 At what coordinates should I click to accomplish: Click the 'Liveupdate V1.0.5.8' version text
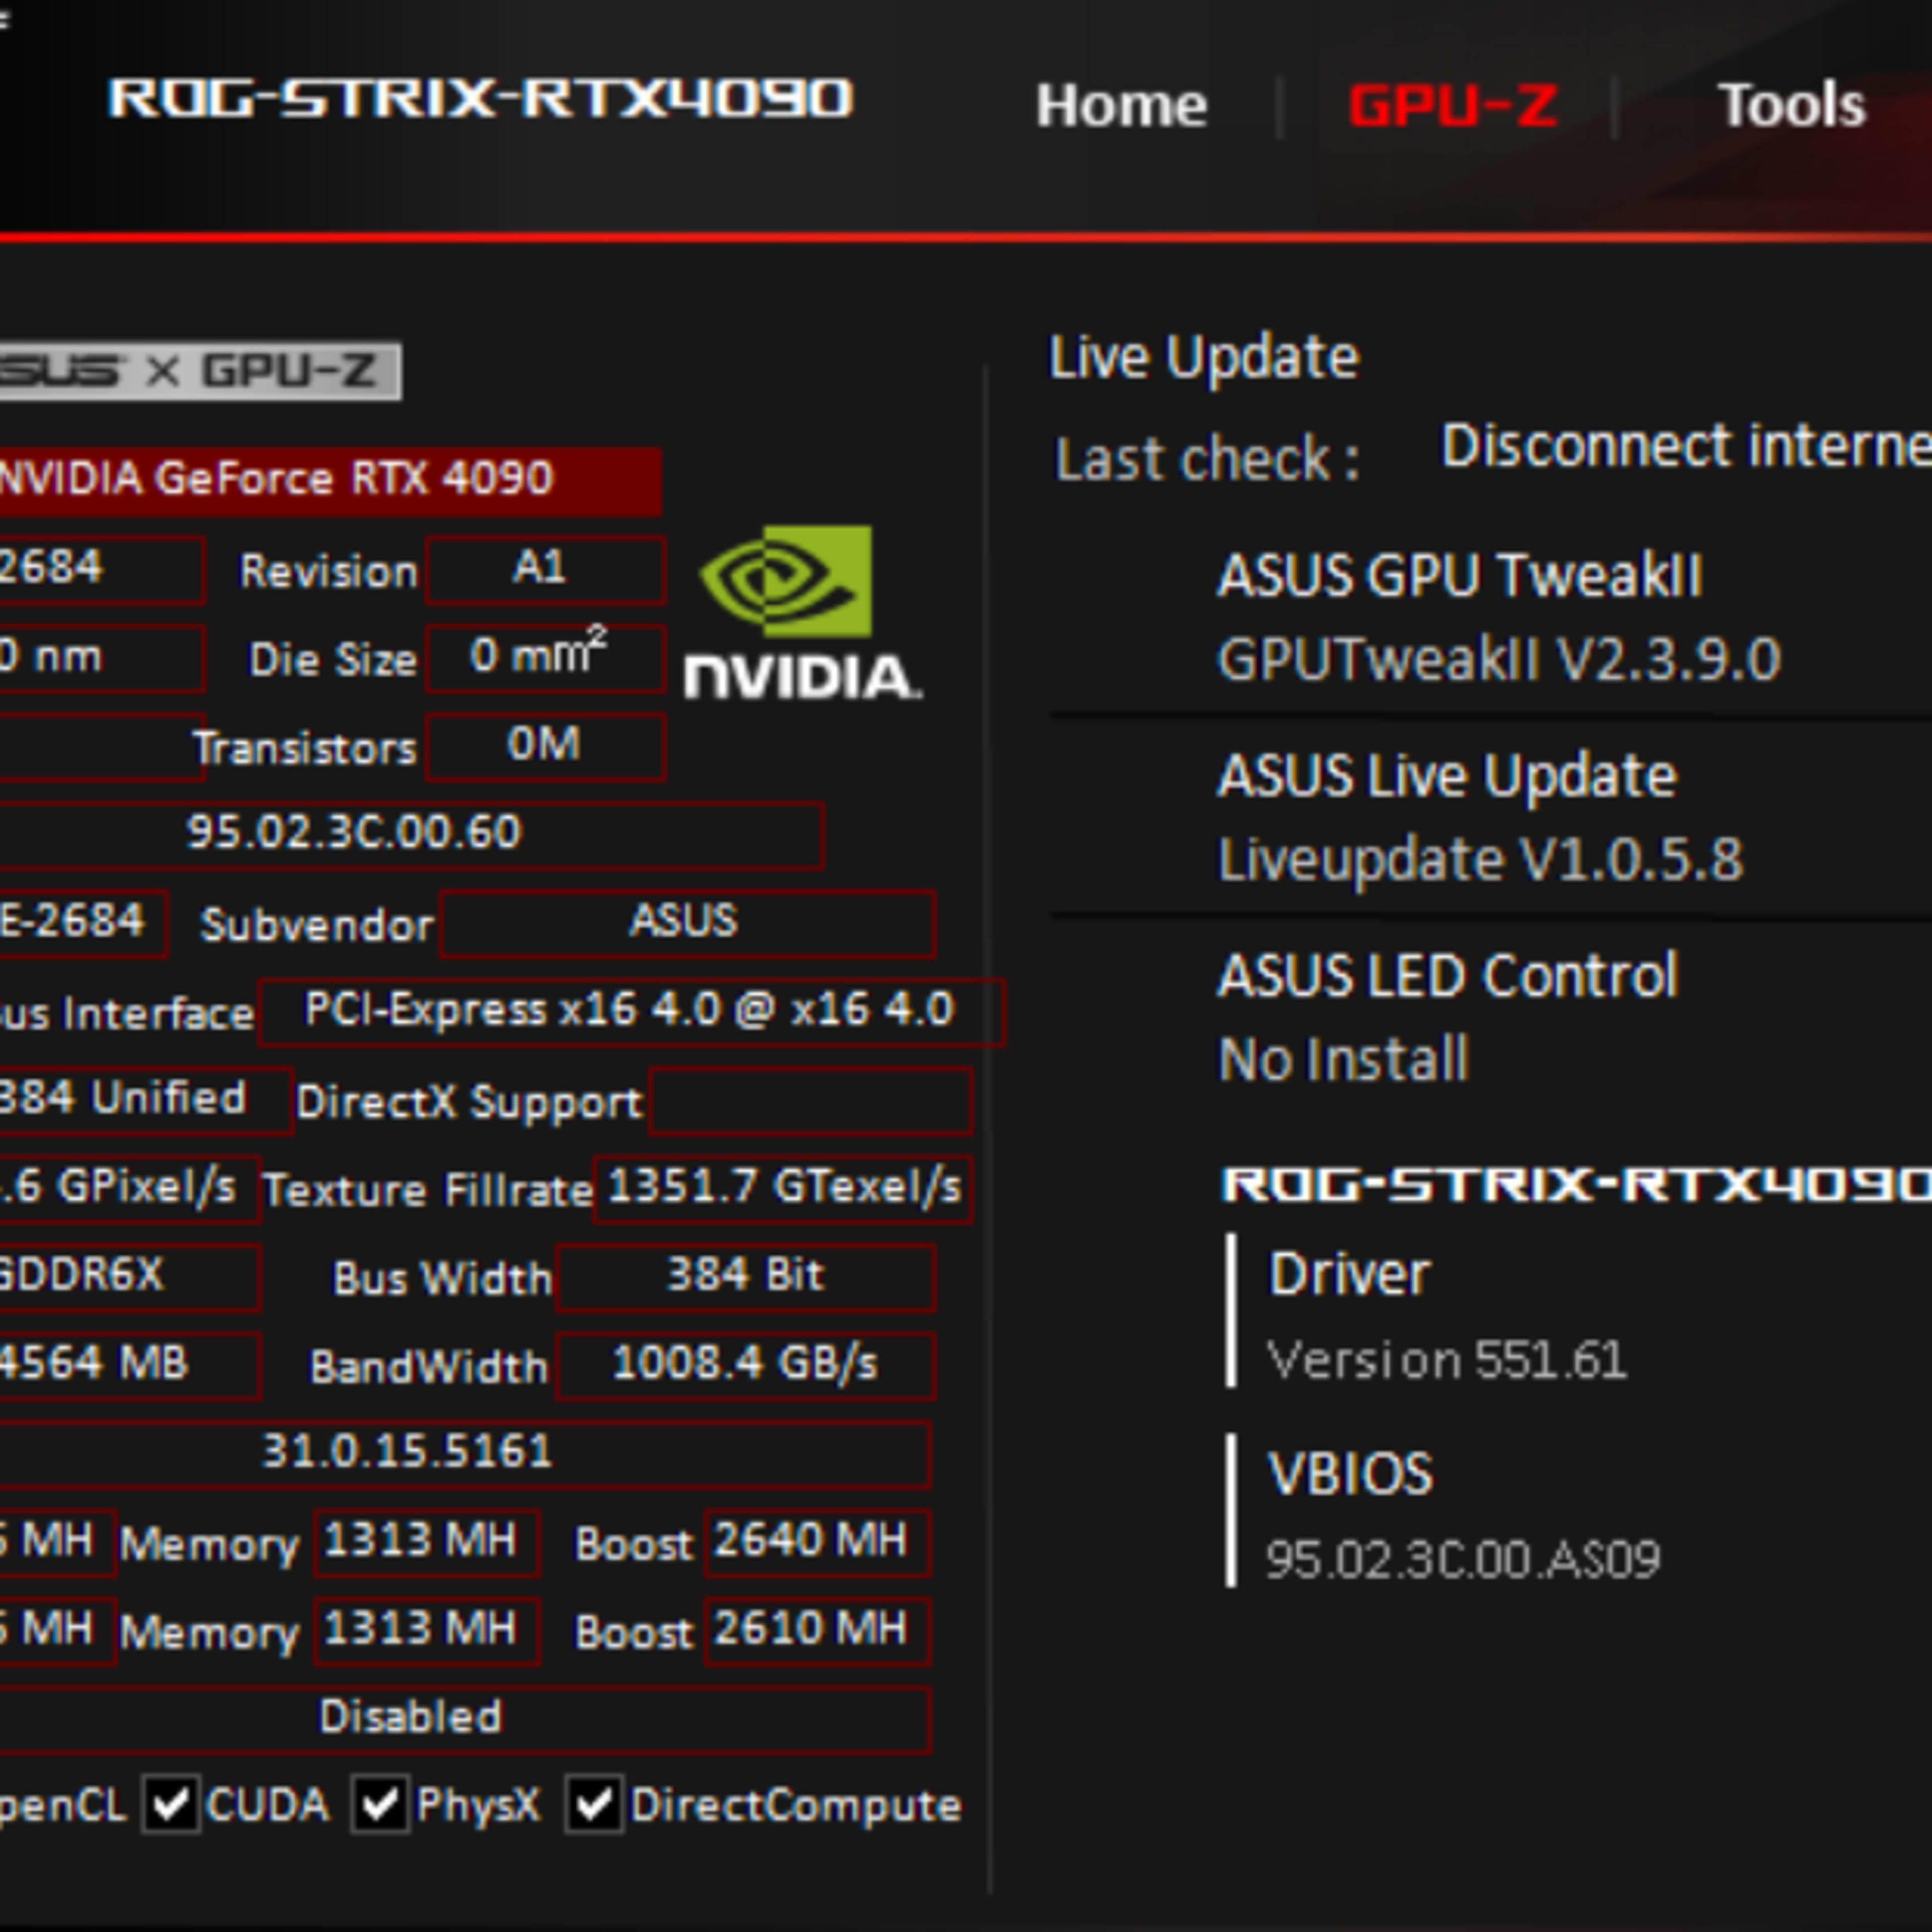(x=1481, y=860)
